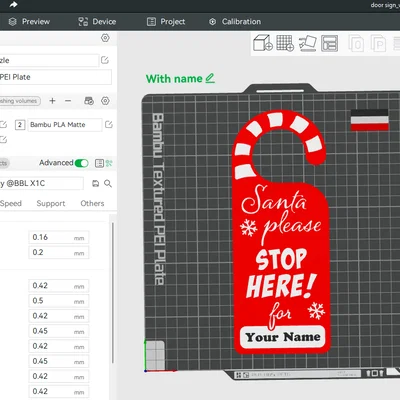
Task: Click the compare presets icon beside Advanced
Action: [99, 163]
